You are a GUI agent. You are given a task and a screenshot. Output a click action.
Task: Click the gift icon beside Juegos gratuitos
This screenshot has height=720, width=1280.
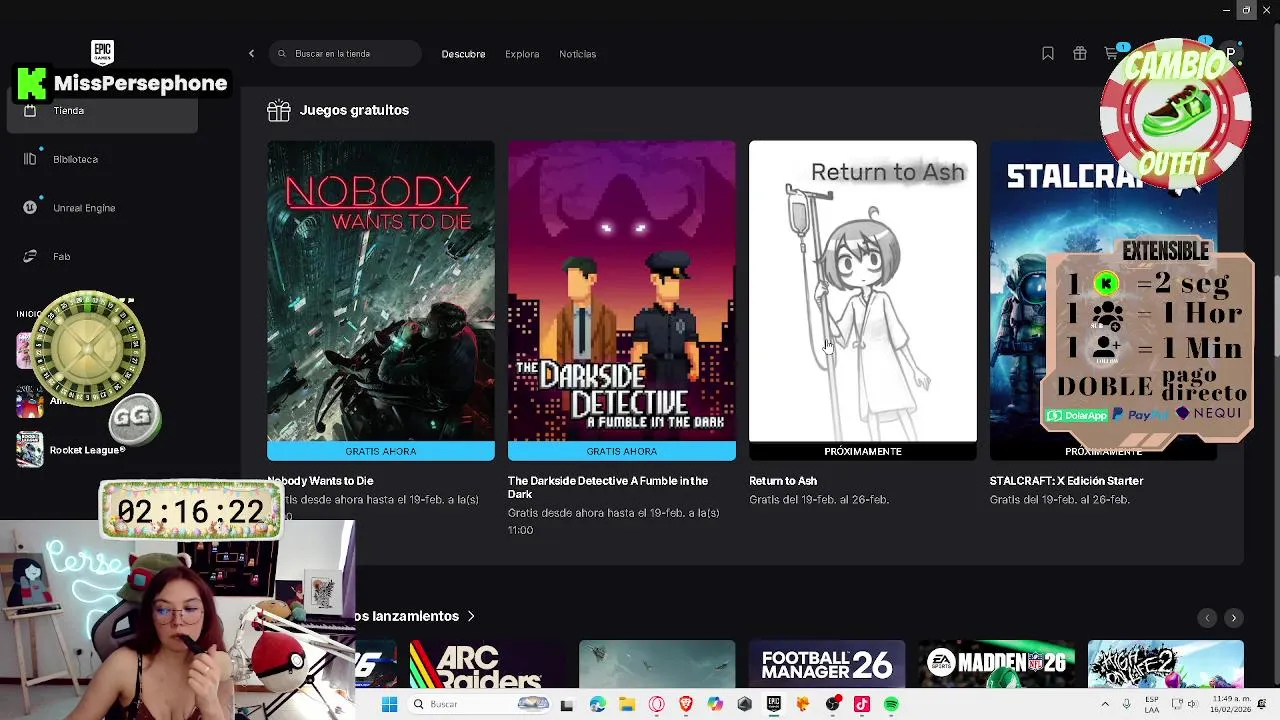pos(279,110)
